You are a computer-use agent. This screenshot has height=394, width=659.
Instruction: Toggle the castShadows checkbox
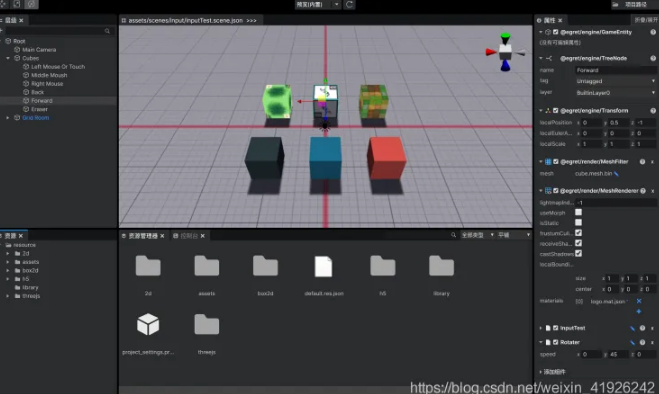click(579, 253)
